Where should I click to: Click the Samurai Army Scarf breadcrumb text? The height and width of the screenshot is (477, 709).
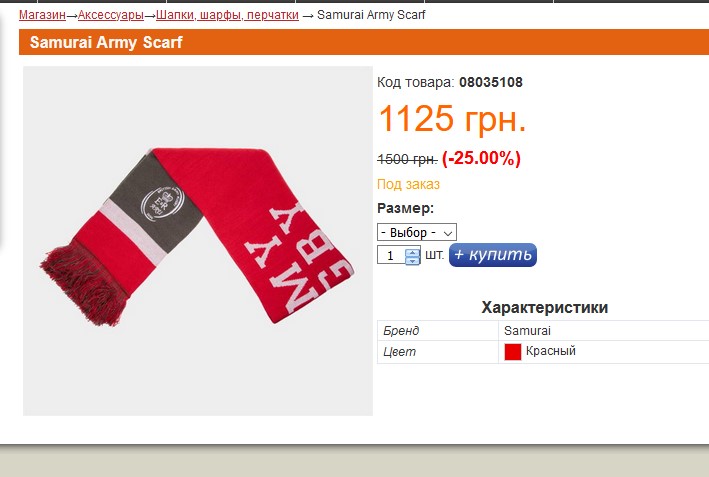tap(371, 15)
